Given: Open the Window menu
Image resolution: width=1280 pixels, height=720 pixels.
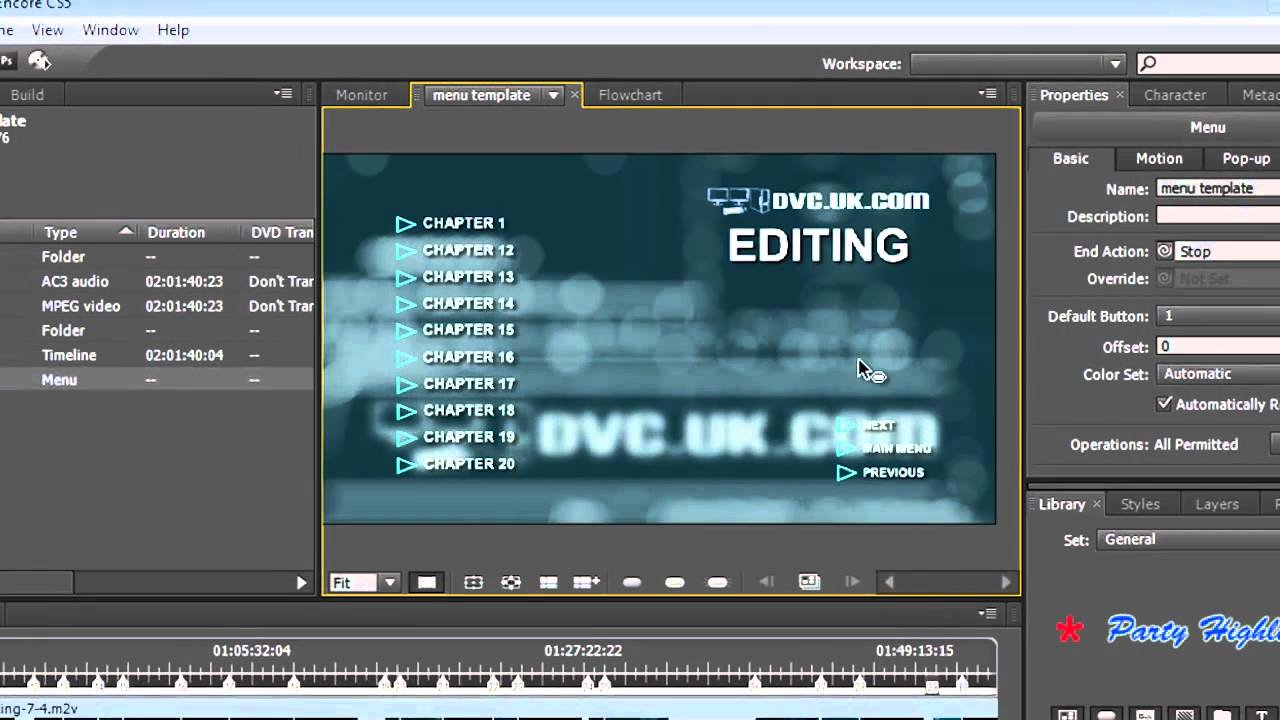Looking at the screenshot, I should click(110, 30).
